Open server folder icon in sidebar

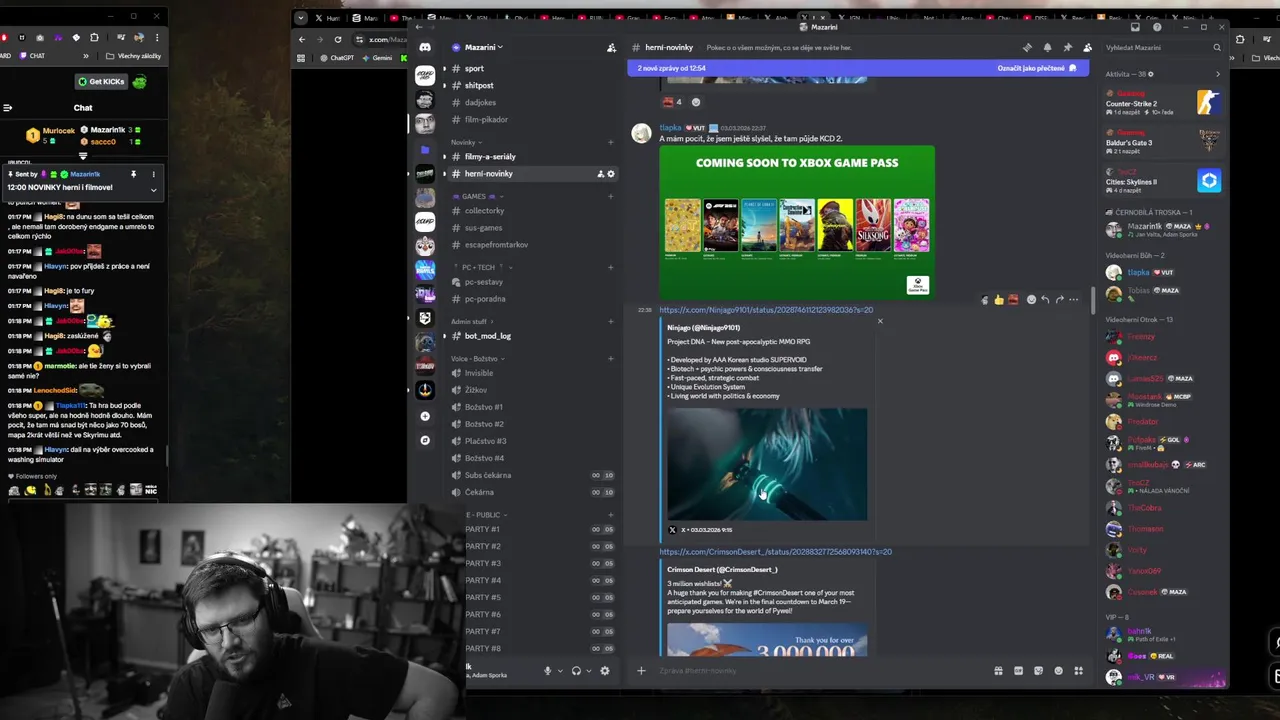(425, 149)
